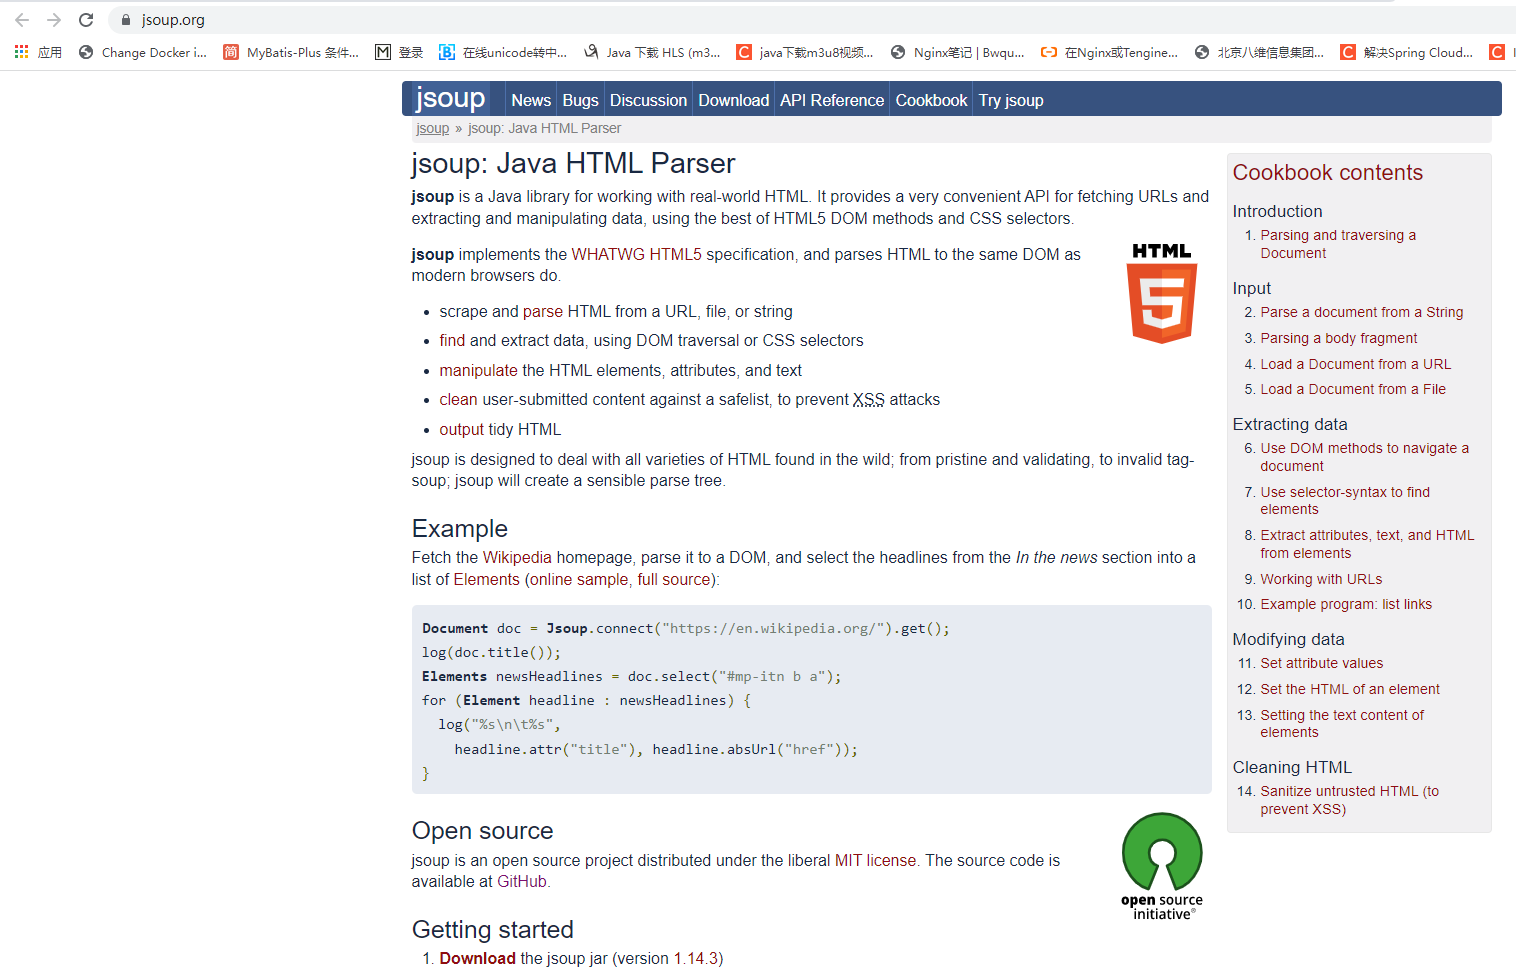Open 'Load a Document from a URL'
The width and height of the screenshot is (1516, 976).
point(1355,364)
